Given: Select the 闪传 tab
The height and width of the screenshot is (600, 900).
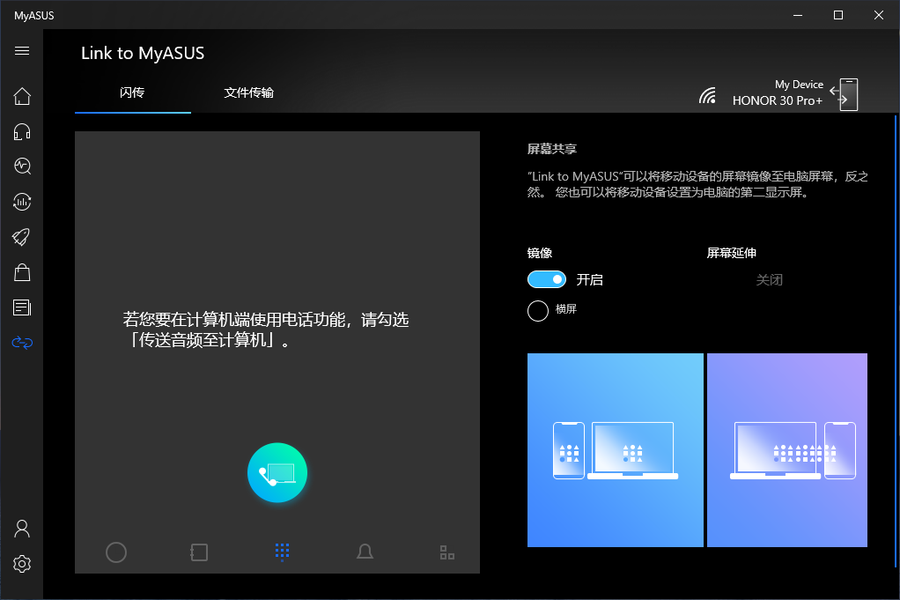Looking at the screenshot, I should [132, 92].
